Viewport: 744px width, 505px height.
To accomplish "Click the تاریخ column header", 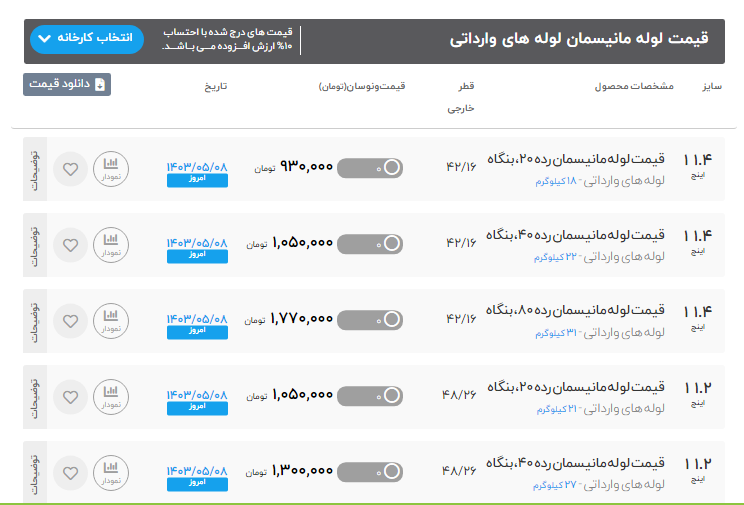I will pos(216,87).
